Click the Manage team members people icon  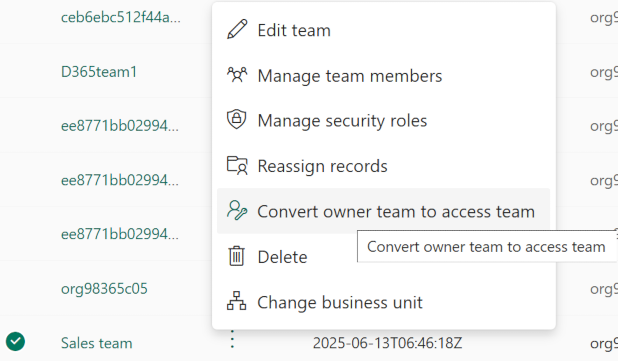237,75
